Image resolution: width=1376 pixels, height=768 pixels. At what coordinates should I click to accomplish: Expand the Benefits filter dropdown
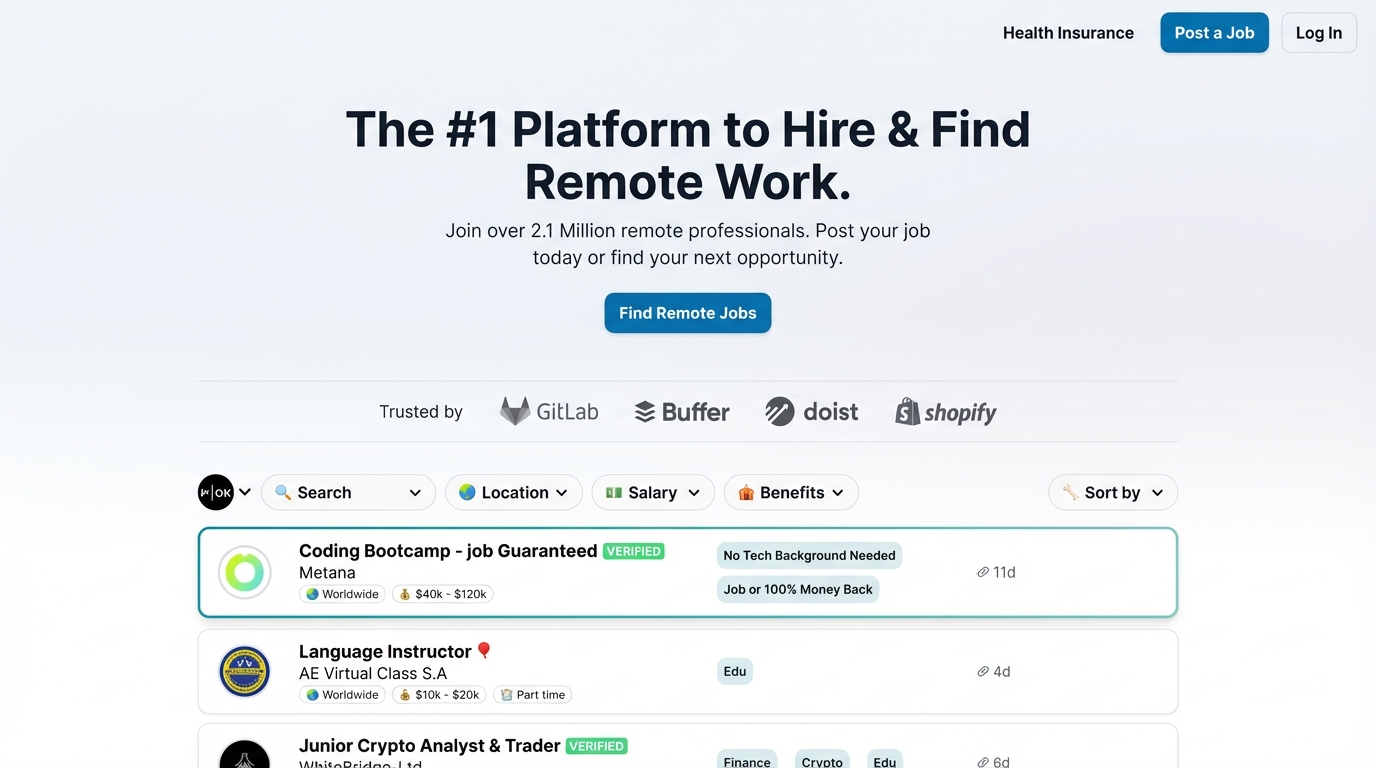[x=791, y=492]
